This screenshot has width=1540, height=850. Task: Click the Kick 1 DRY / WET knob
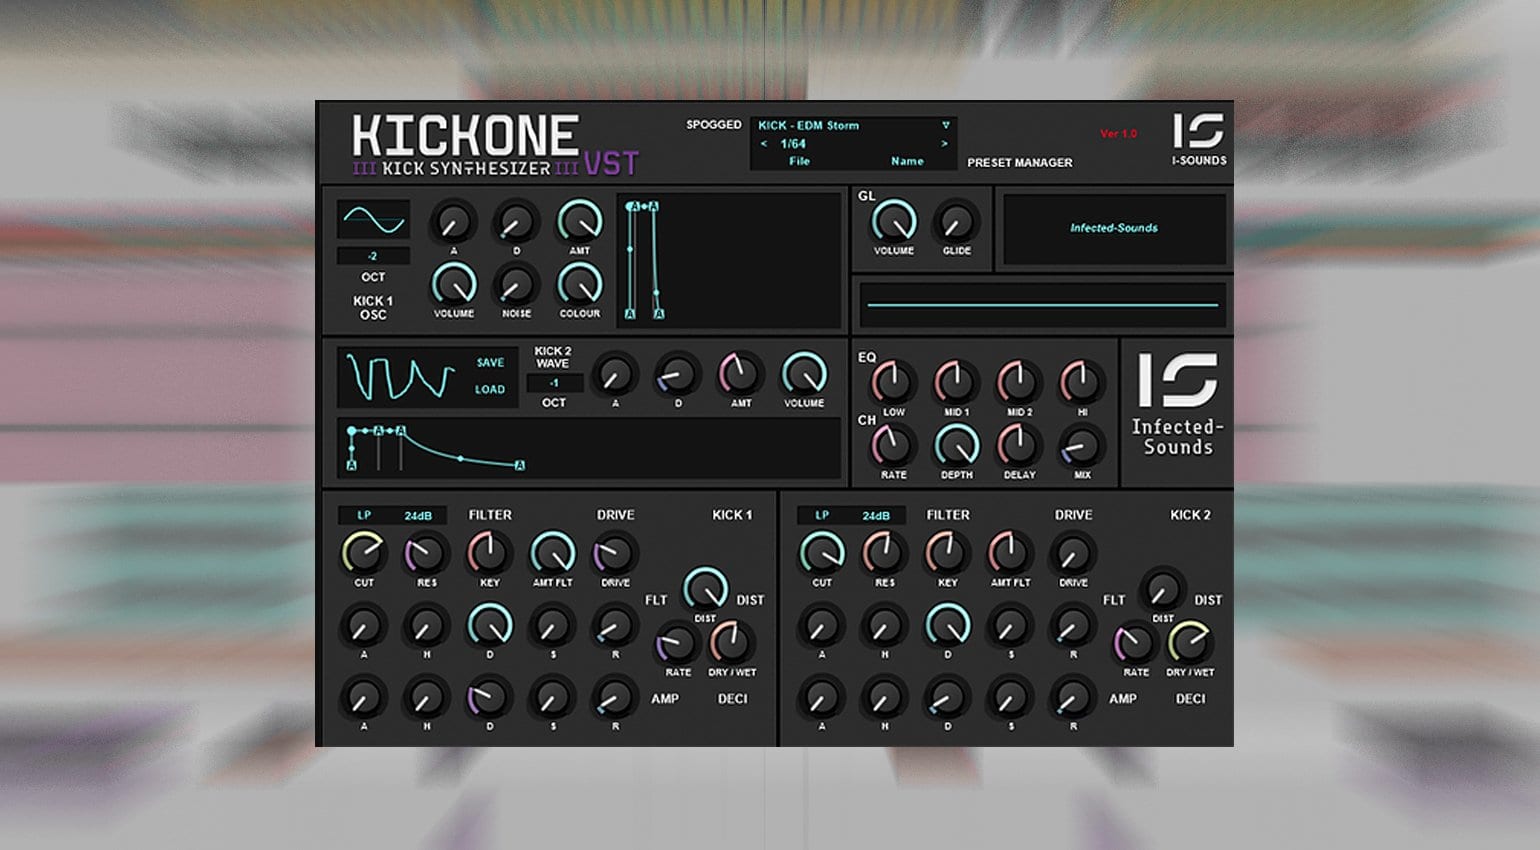pyautogui.click(x=732, y=643)
